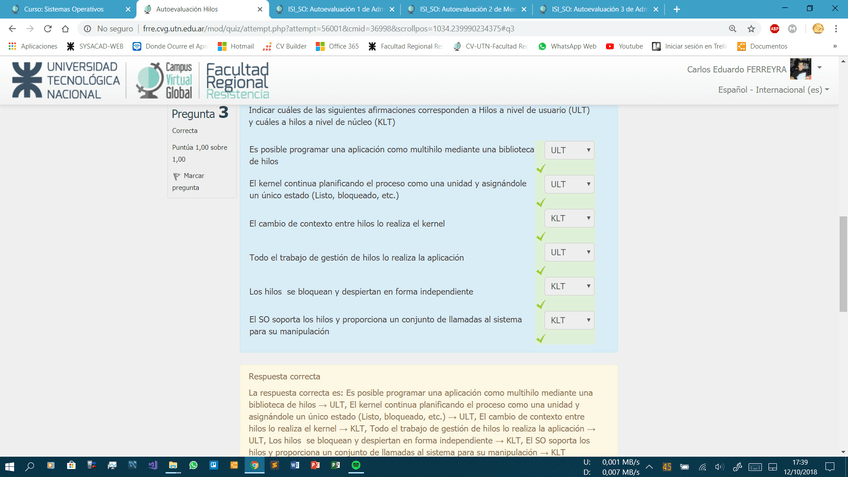Open Chrome's three-dot menu
Image resolution: width=848 pixels, height=477 pixels.
[x=836, y=29]
